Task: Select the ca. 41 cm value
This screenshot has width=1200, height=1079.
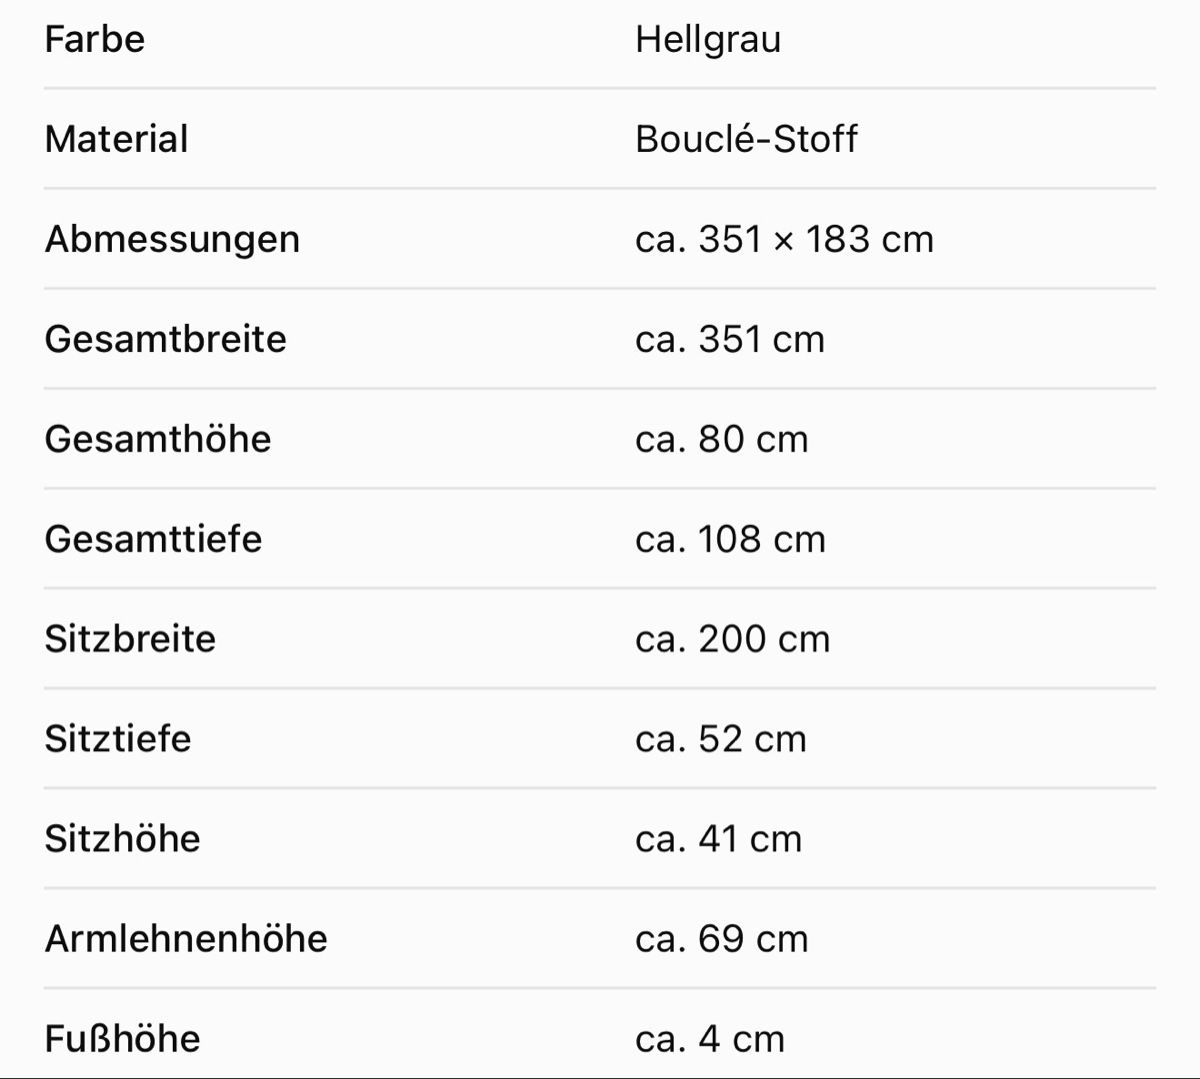Action: (718, 839)
